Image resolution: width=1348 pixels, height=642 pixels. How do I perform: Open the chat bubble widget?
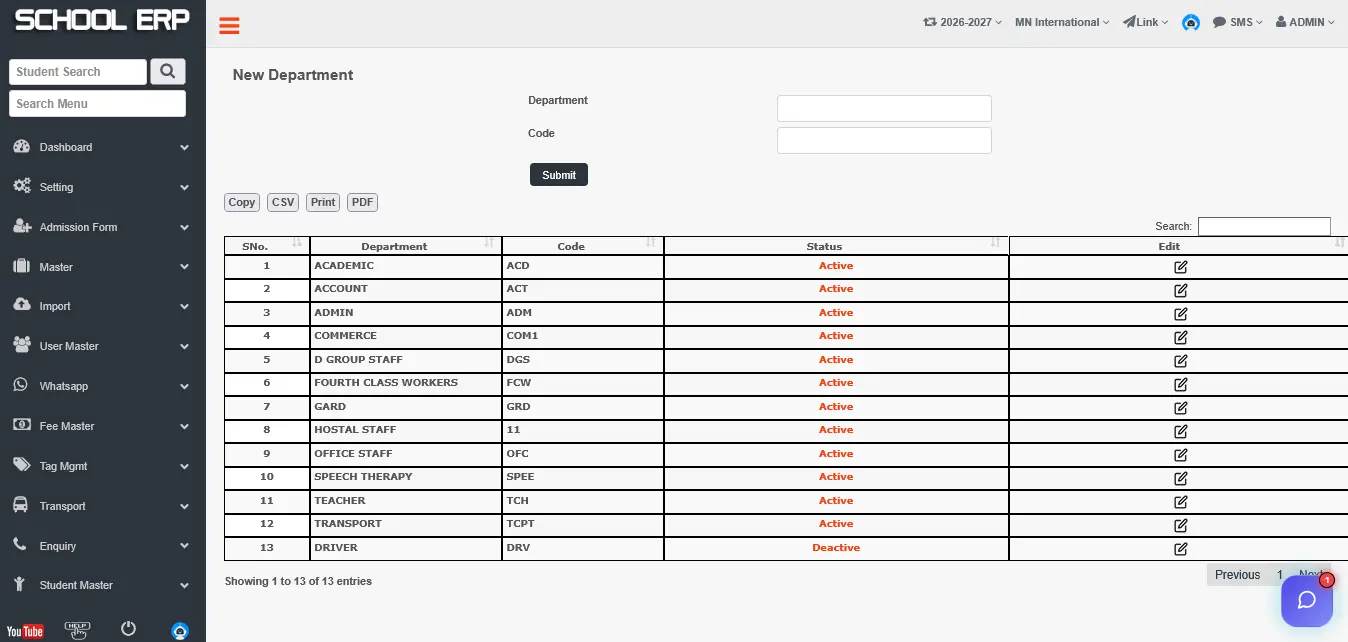click(x=1307, y=600)
